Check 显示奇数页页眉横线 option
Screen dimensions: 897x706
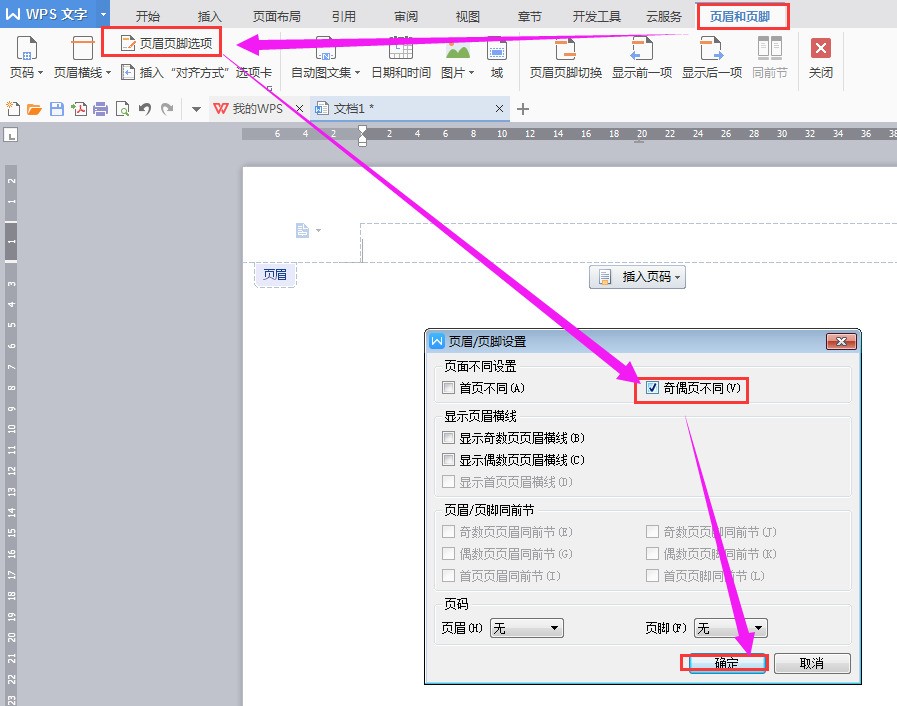click(448, 436)
